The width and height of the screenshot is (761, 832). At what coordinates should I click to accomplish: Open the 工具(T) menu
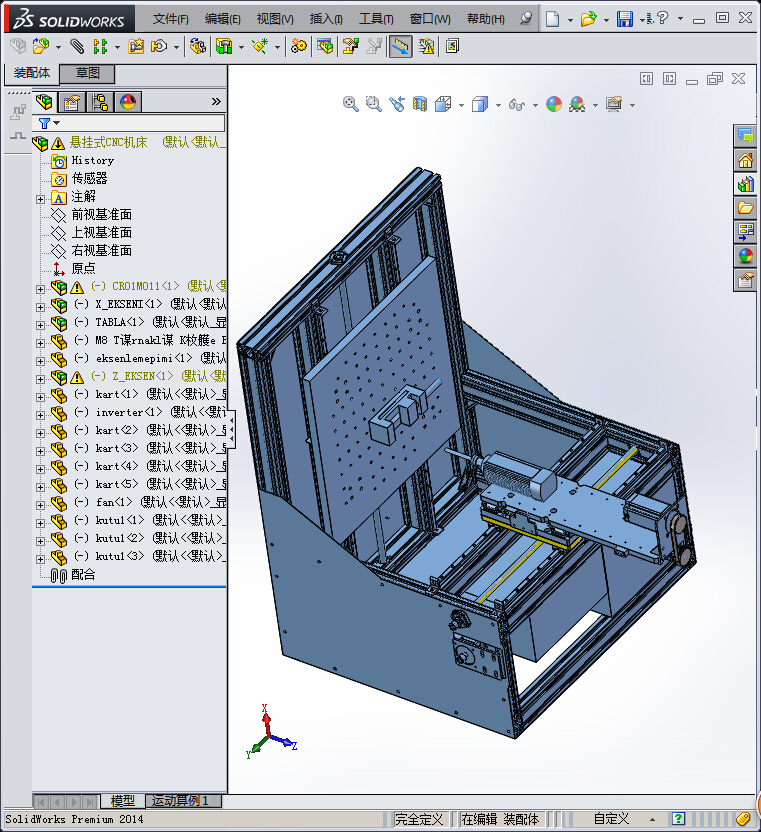(x=376, y=19)
